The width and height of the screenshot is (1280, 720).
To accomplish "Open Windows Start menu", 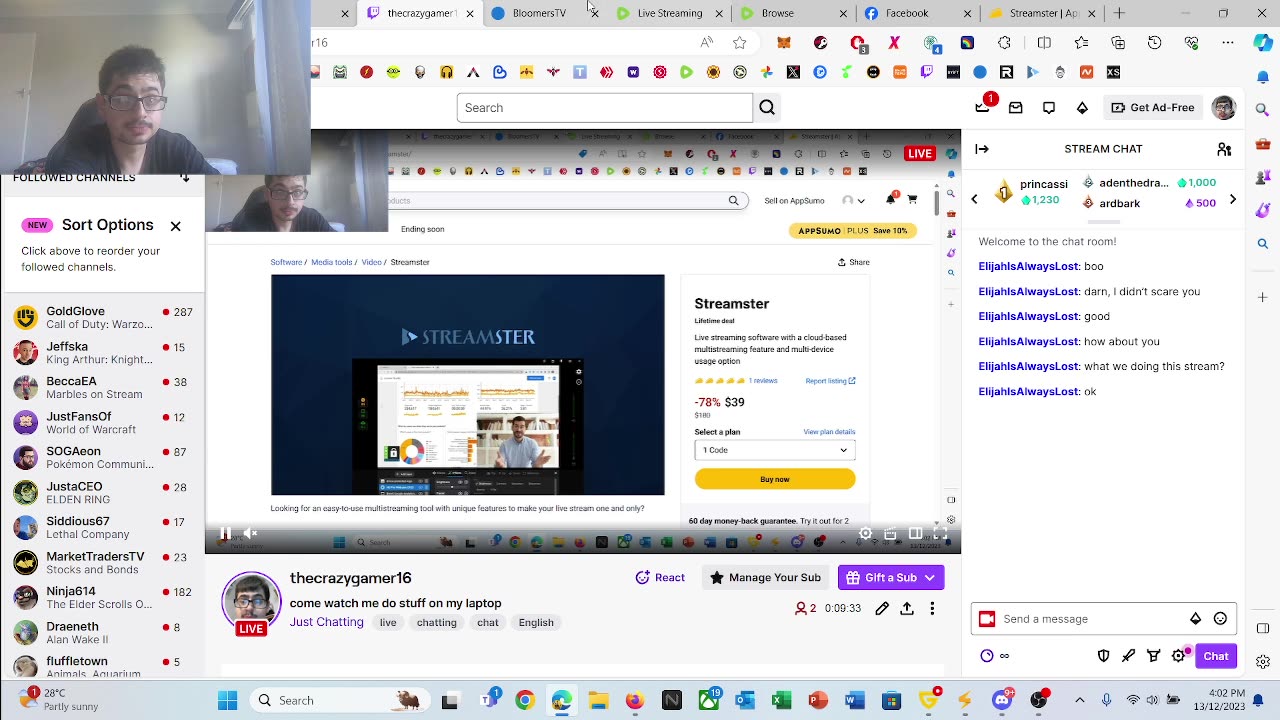I will click(228, 701).
